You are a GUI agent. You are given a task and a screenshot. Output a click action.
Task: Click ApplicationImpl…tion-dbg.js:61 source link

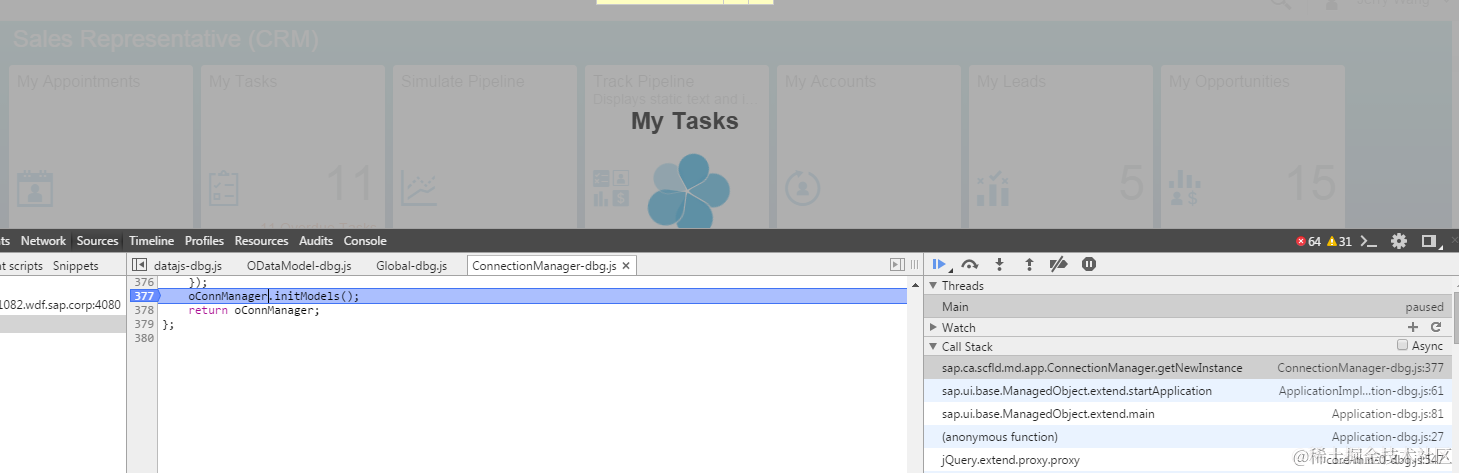[1361, 391]
